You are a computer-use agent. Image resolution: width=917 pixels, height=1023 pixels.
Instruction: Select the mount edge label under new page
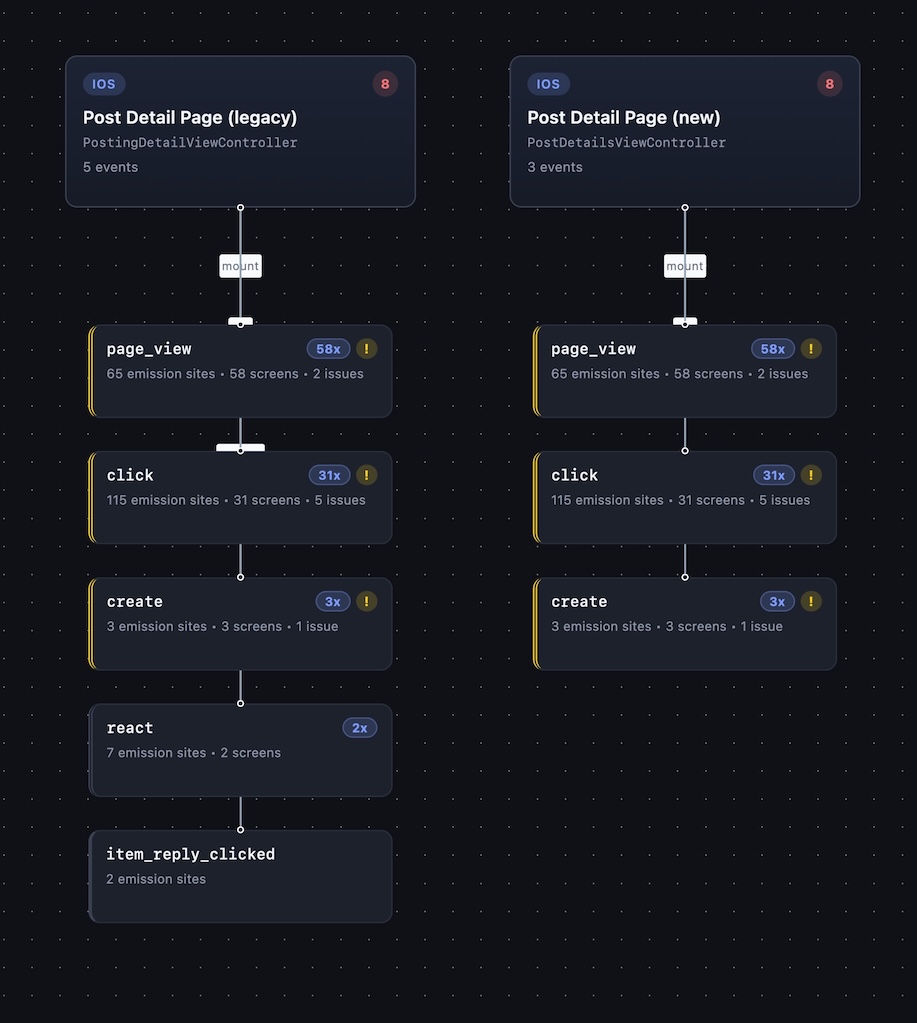pyautogui.click(x=685, y=266)
